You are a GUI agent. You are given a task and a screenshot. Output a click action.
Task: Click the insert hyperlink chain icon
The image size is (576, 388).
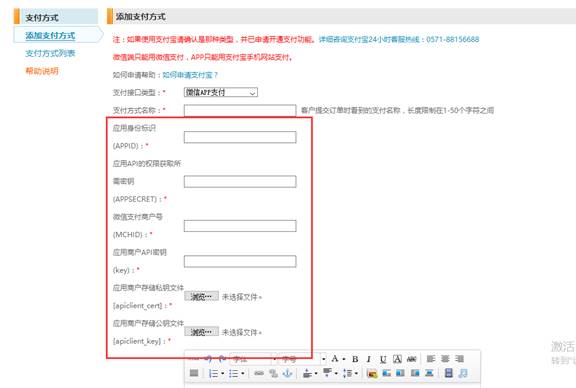[259, 373]
